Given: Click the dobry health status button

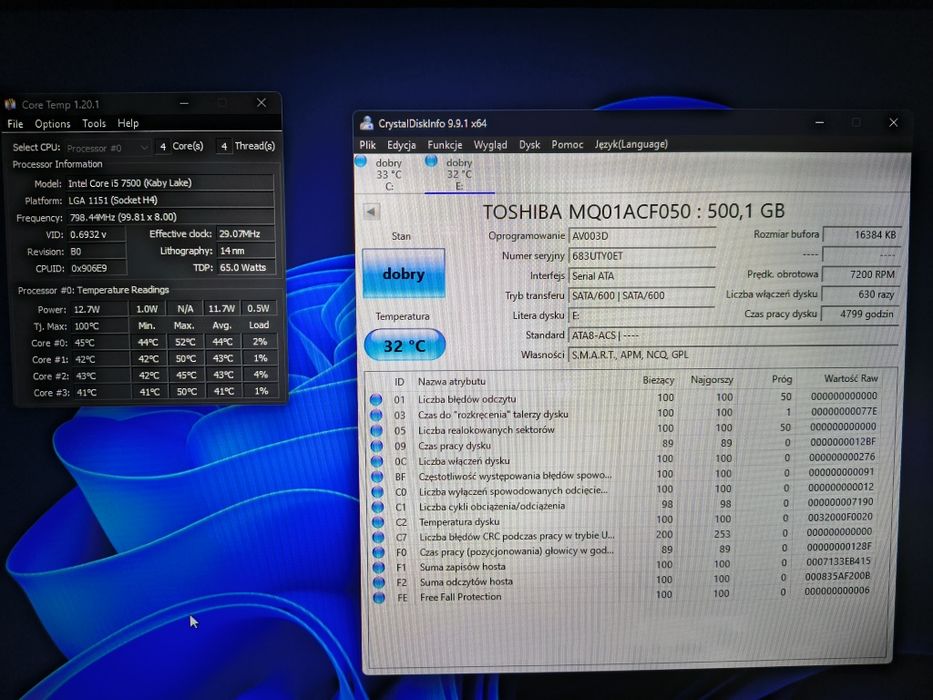Looking at the screenshot, I should pos(403,273).
